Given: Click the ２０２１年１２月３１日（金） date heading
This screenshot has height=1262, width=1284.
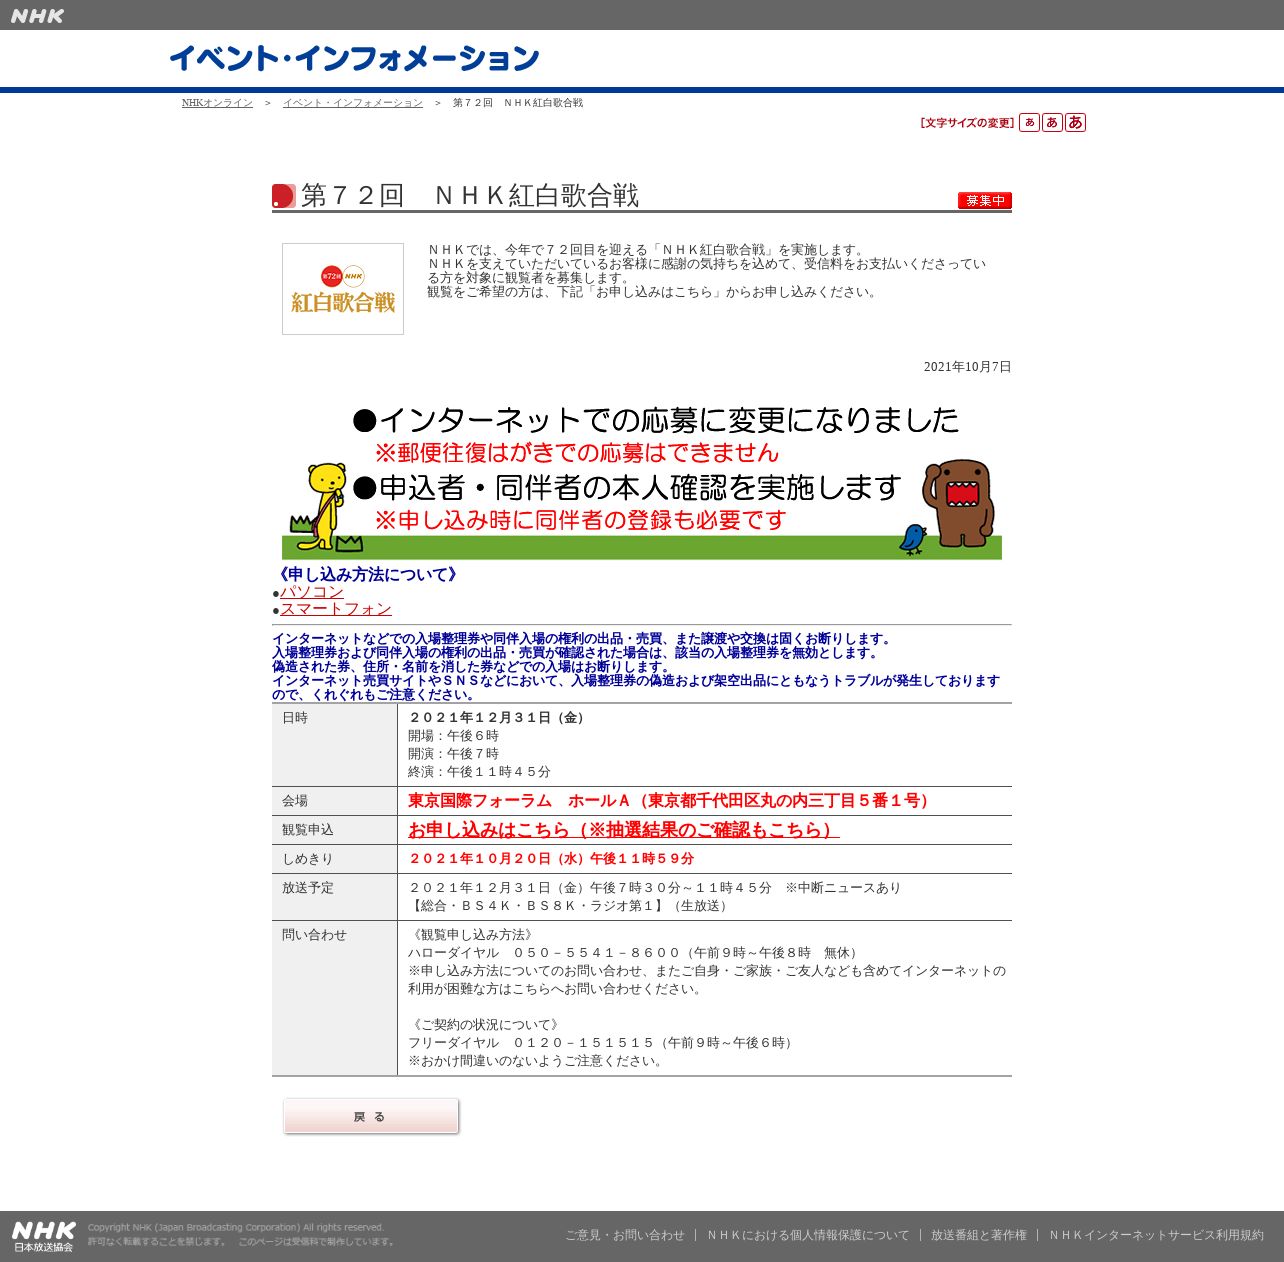Looking at the screenshot, I should 499,718.
